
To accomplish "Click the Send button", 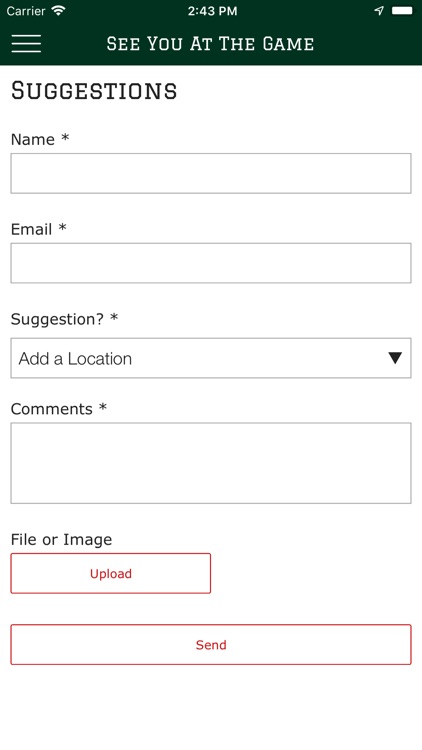I will click(211, 644).
